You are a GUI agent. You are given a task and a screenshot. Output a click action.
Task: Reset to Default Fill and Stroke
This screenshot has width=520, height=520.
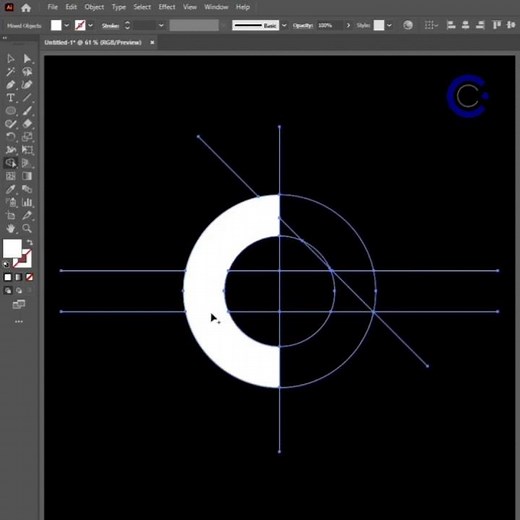pyautogui.click(x=6, y=265)
